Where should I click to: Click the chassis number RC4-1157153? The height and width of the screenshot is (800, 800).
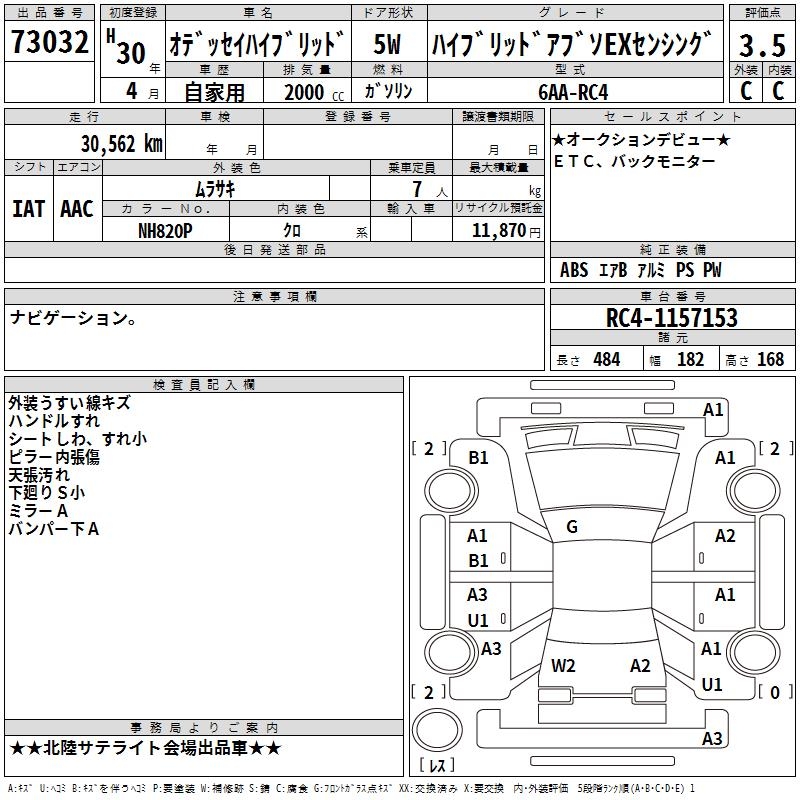[671, 318]
